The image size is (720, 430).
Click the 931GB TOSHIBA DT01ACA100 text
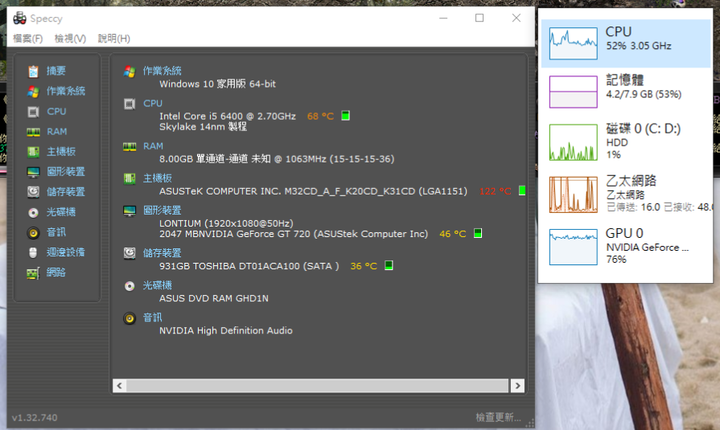(x=249, y=266)
